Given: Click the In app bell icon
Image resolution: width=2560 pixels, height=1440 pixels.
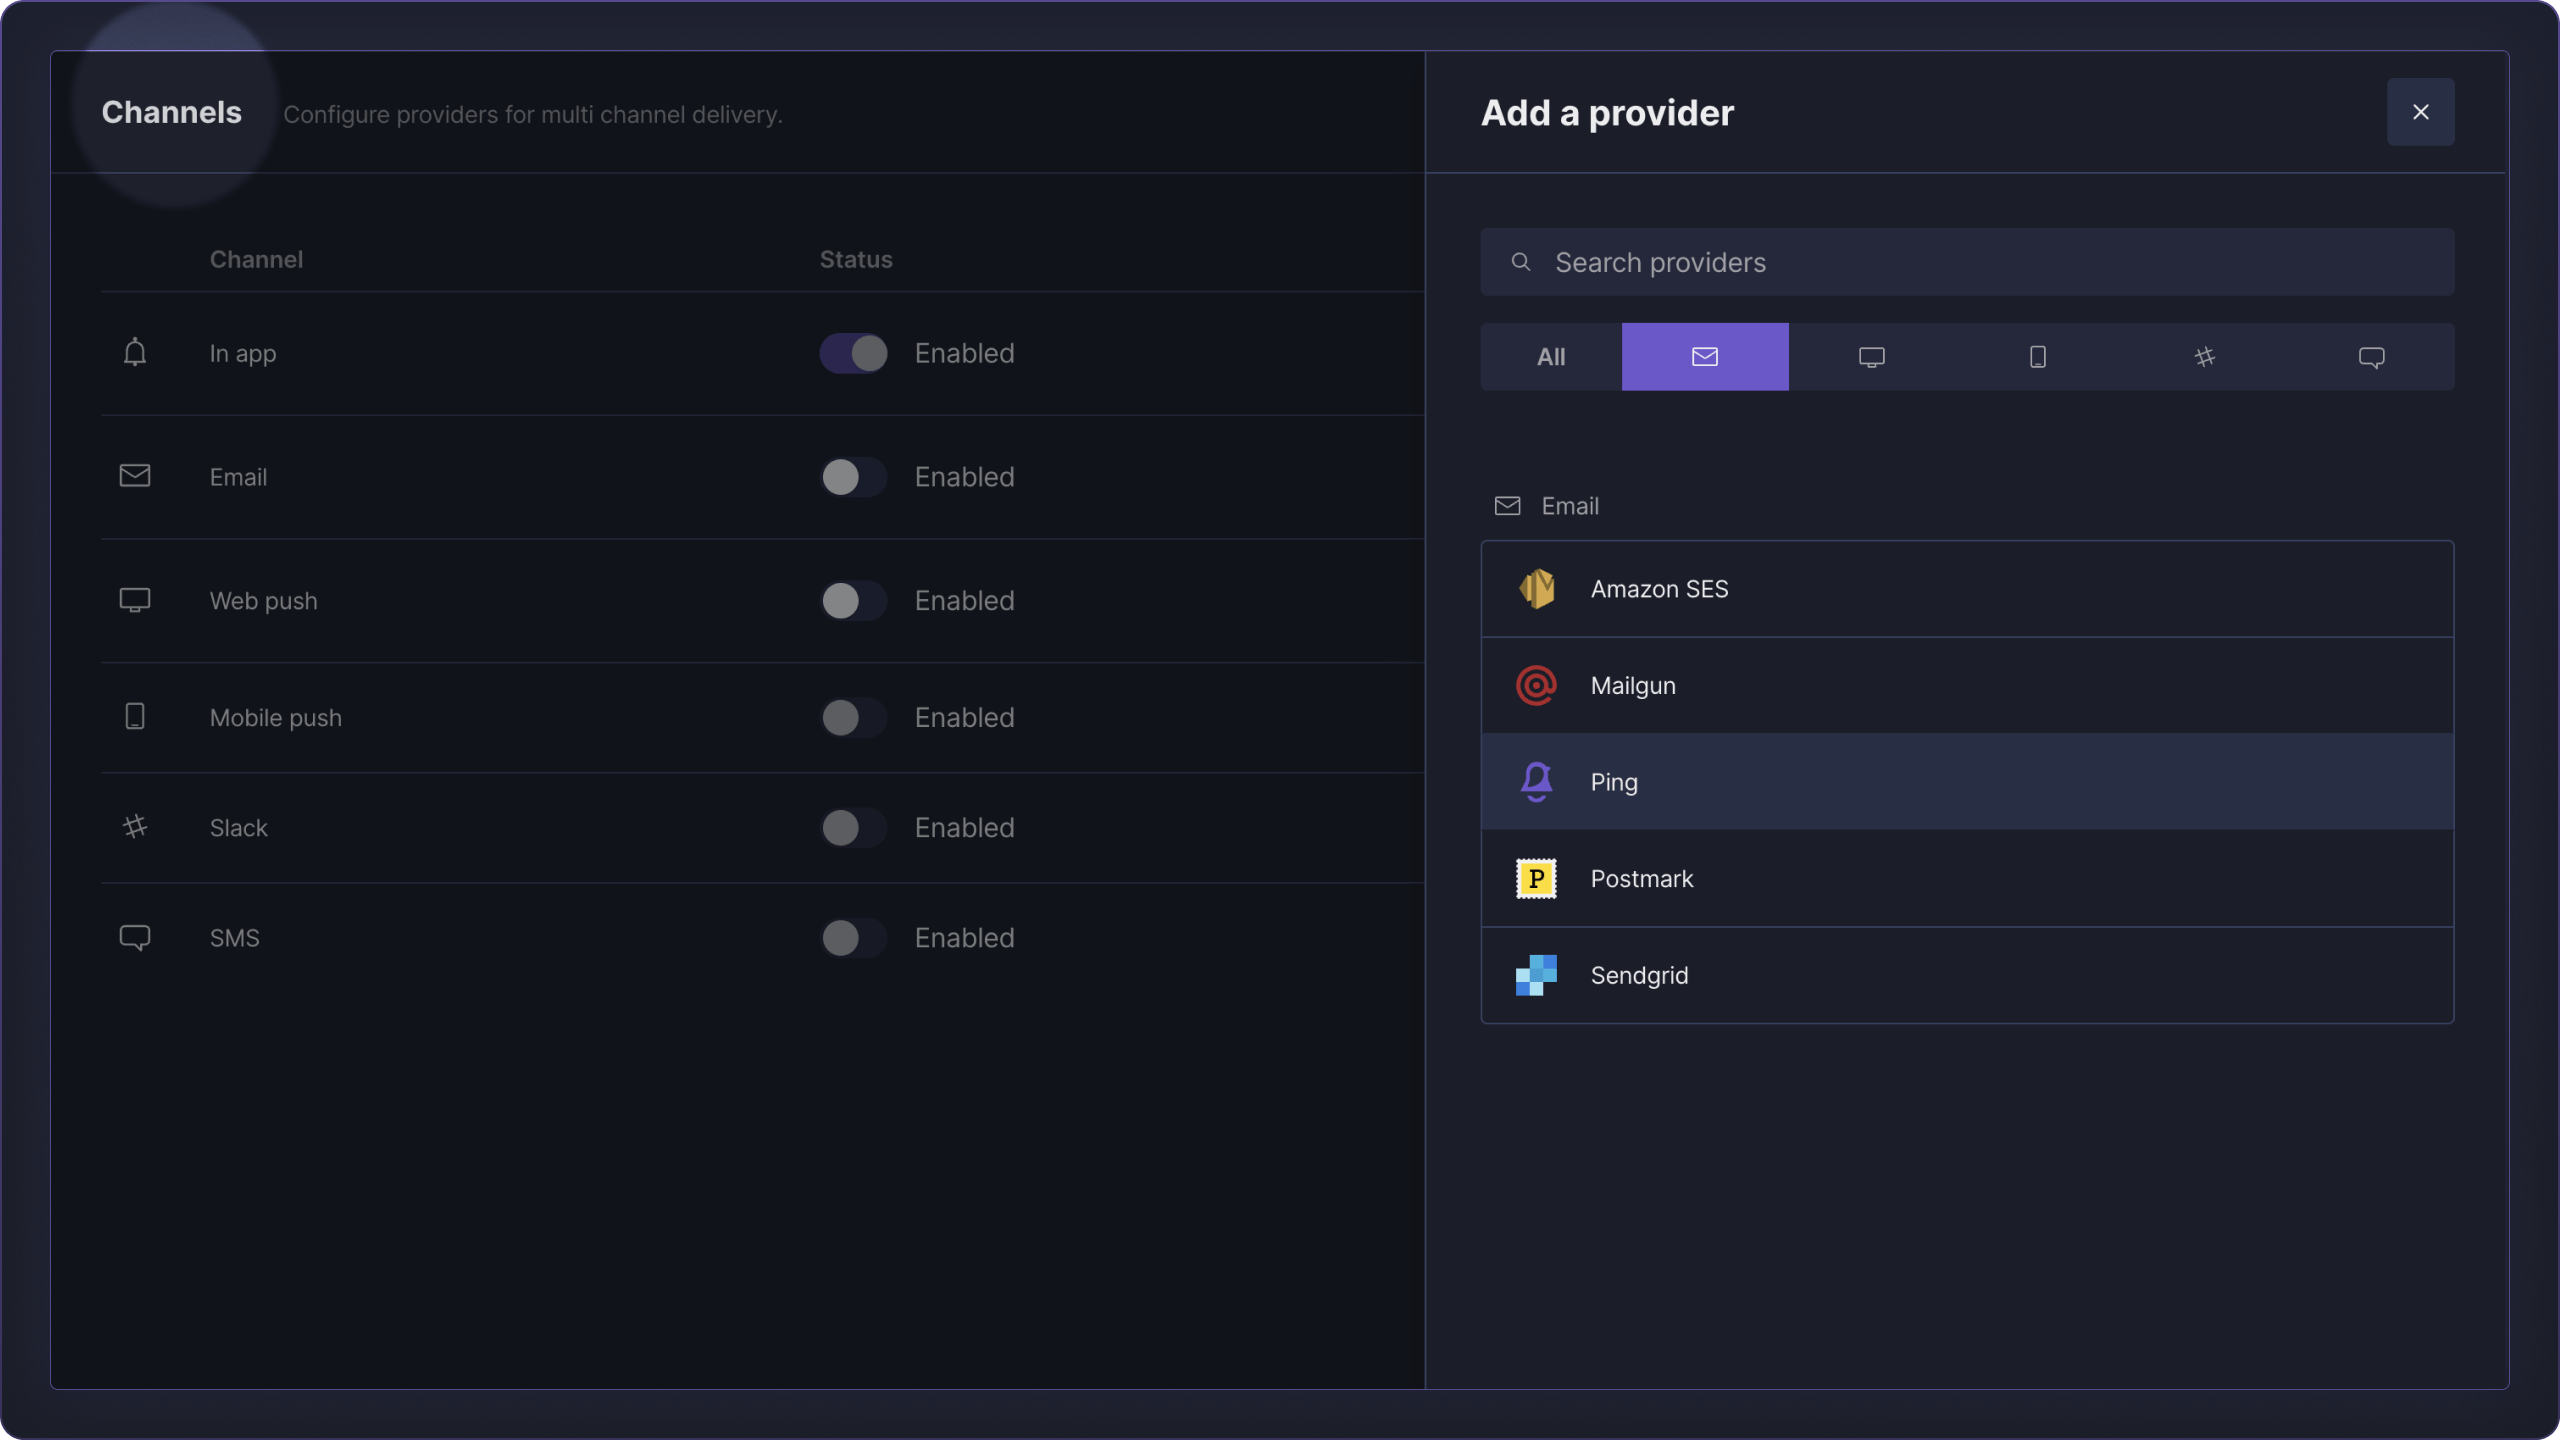Looking at the screenshot, I should pyautogui.click(x=135, y=352).
